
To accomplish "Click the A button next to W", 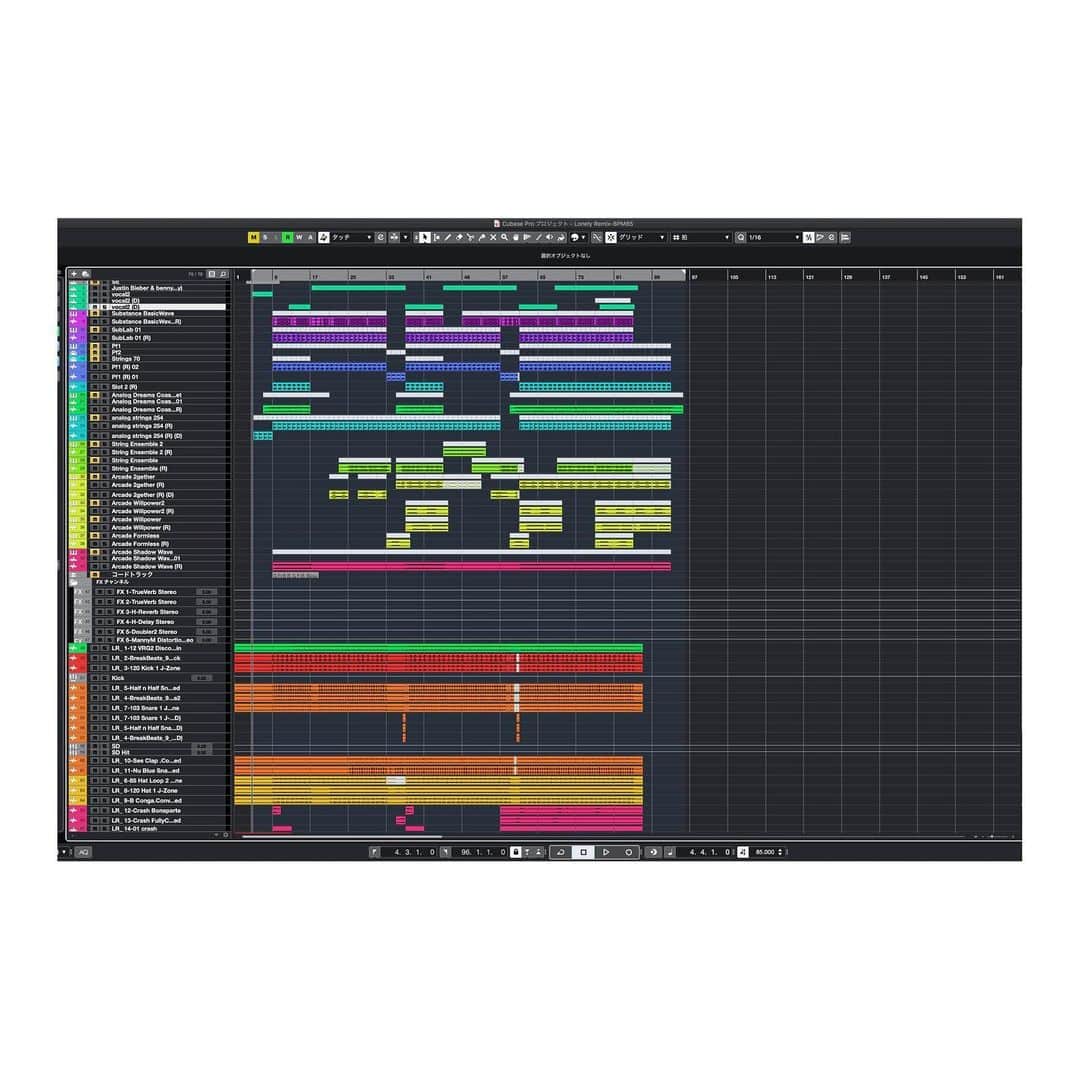I will [311, 237].
